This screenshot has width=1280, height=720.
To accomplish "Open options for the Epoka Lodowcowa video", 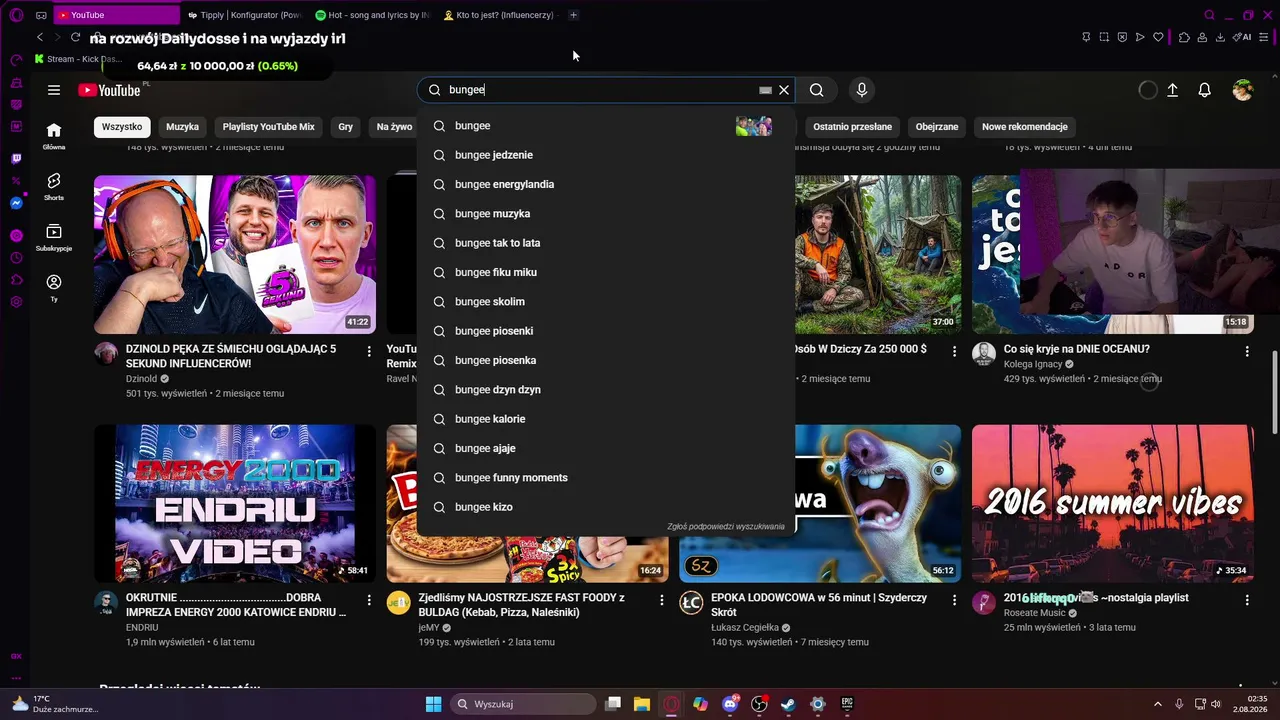I will tap(954, 600).
